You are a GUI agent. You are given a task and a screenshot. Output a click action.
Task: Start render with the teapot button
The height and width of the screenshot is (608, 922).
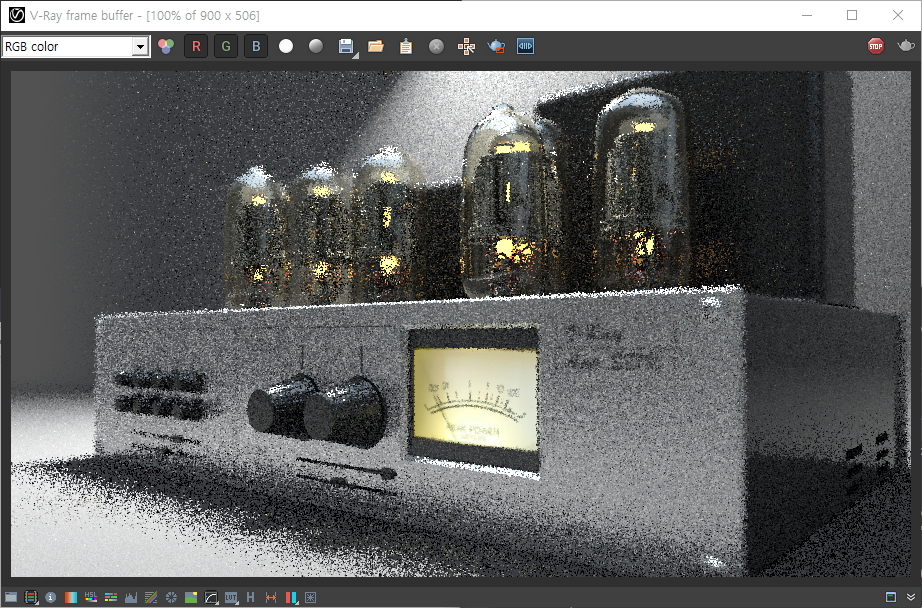[906, 46]
